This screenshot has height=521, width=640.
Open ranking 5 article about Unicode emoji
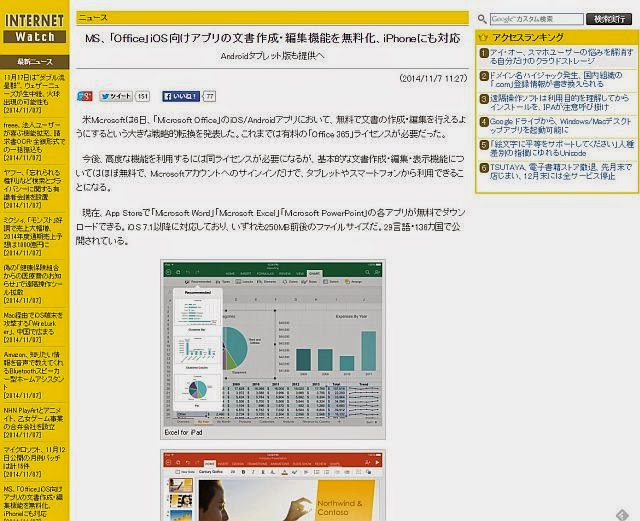pyautogui.click(x=562, y=149)
